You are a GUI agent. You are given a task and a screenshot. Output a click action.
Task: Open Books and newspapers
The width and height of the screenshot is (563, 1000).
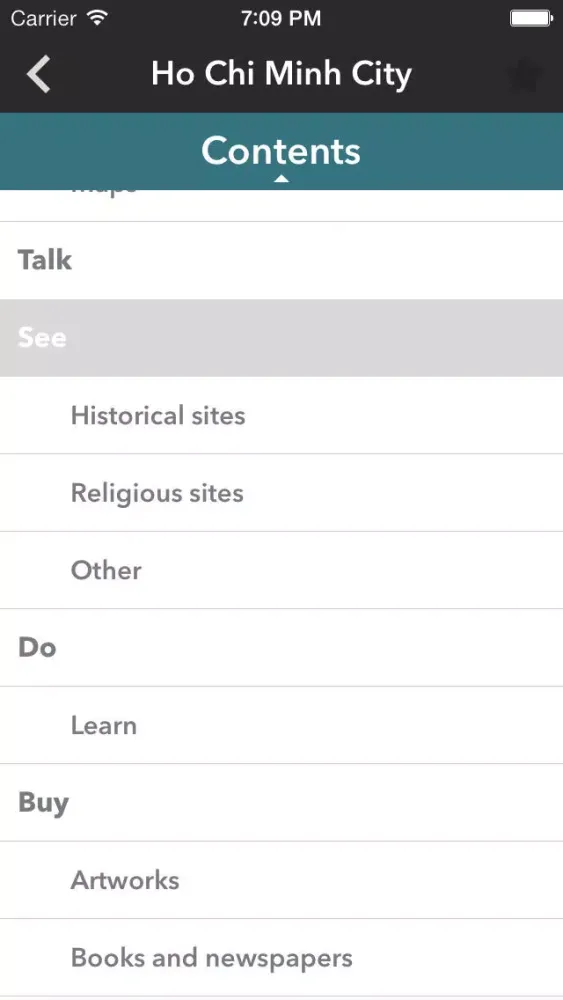pyautogui.click(x=281, y=958)
